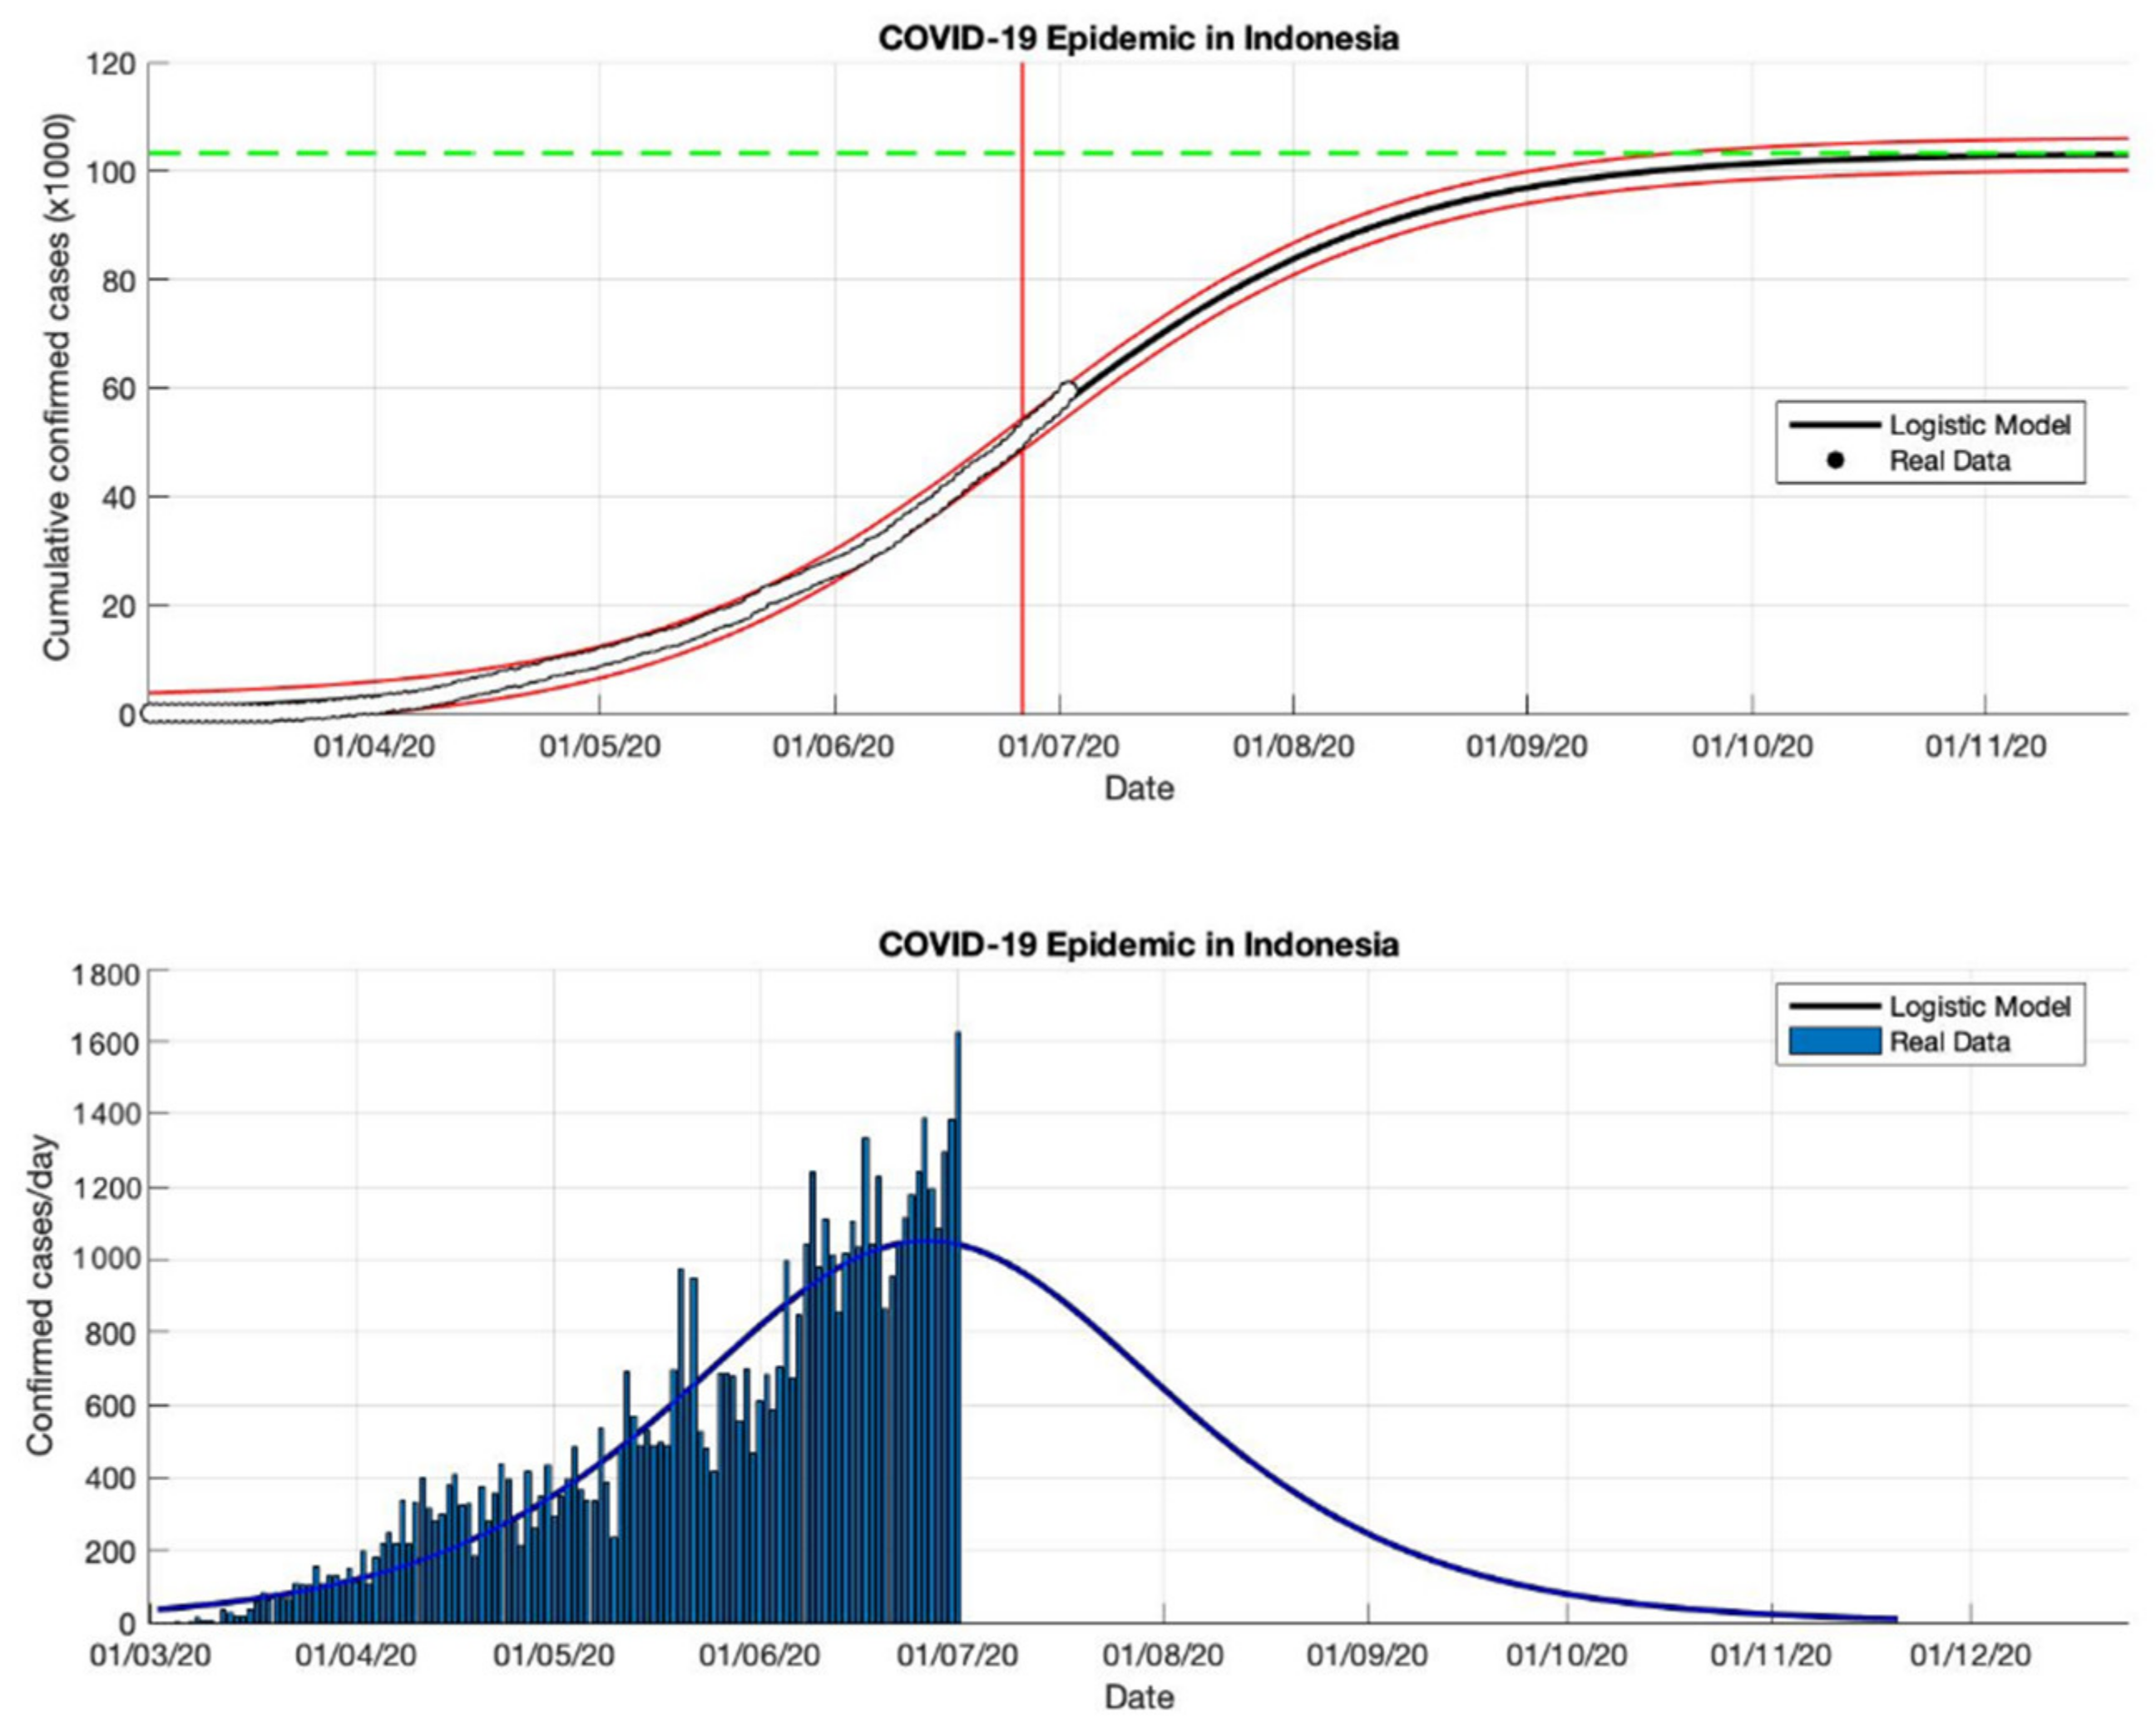This screenshot has height=1733, width=2156.
Task: Click the Cumulative confirmed cases y-axis label
Action: [x=57, y=388]
